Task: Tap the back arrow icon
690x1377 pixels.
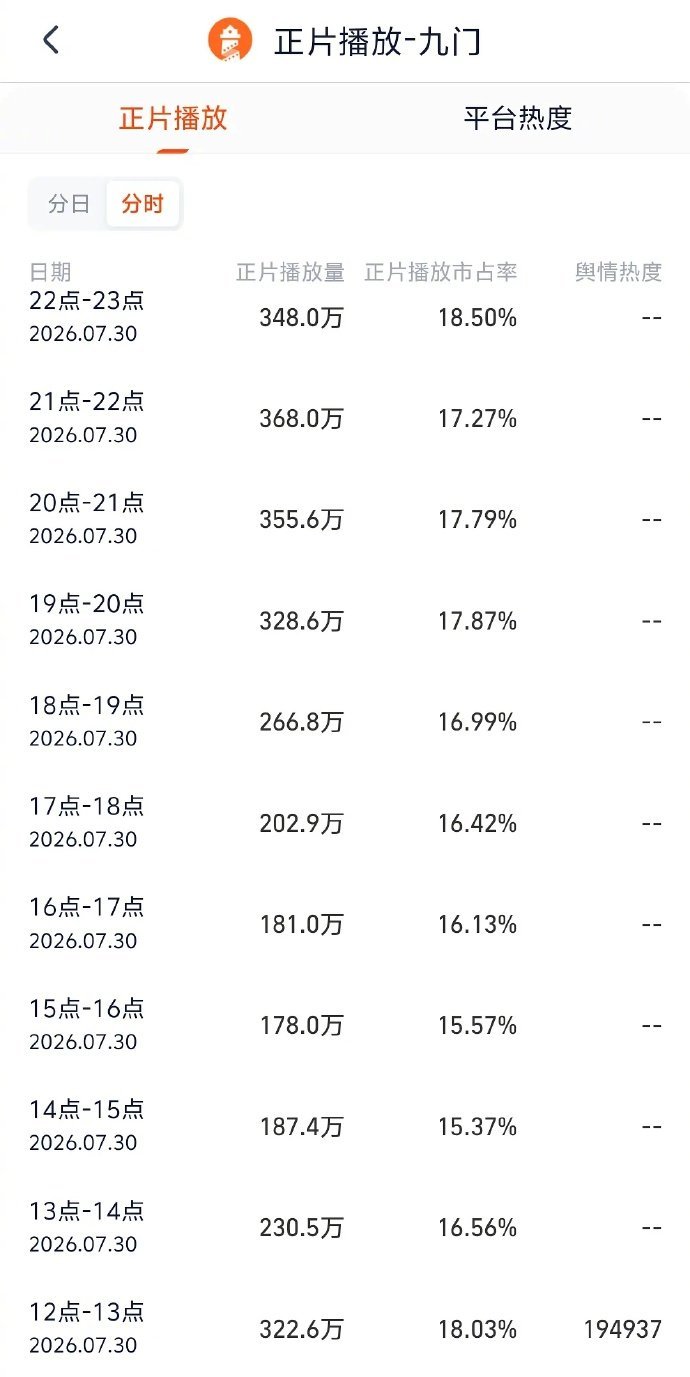Action: tap(51, 40)
